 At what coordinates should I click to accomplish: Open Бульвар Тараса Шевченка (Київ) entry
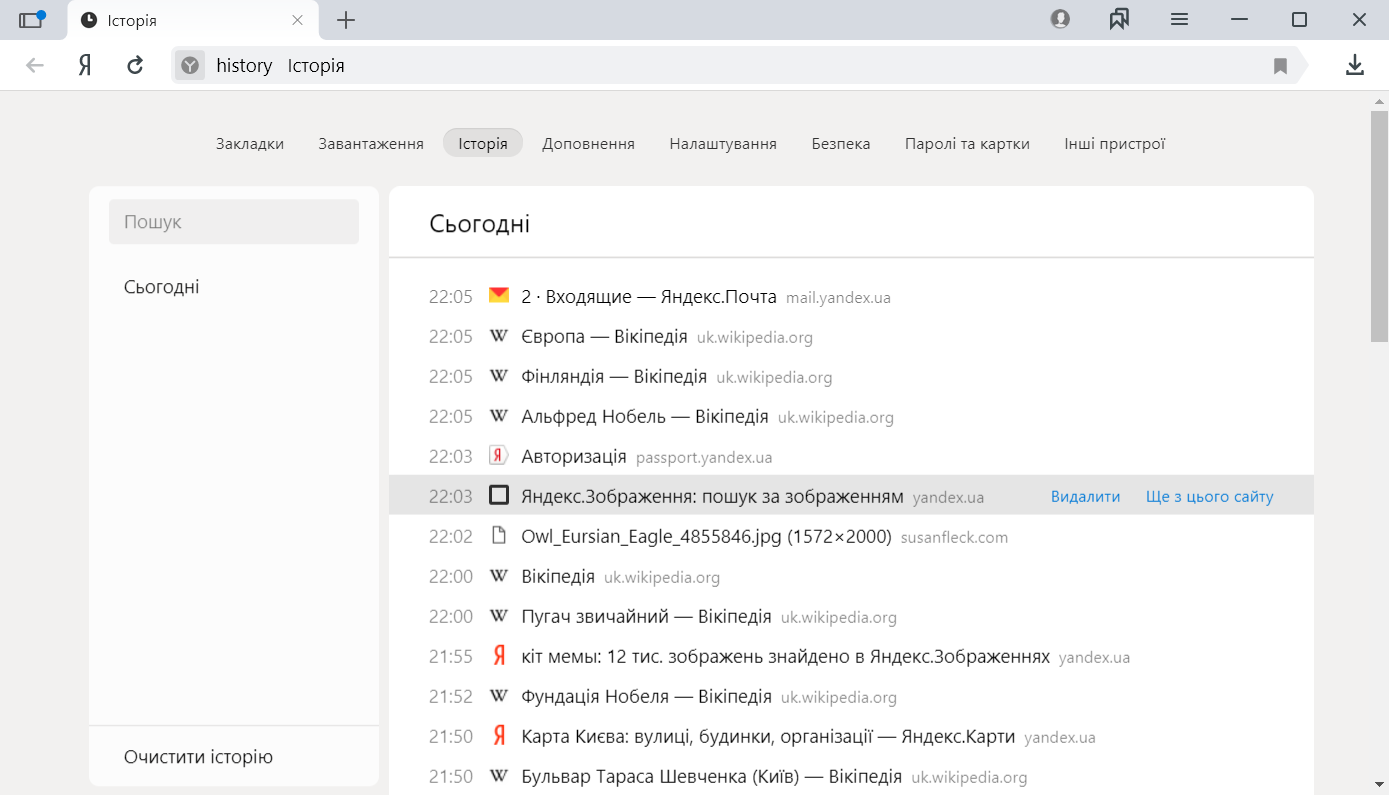coord(711,777)
